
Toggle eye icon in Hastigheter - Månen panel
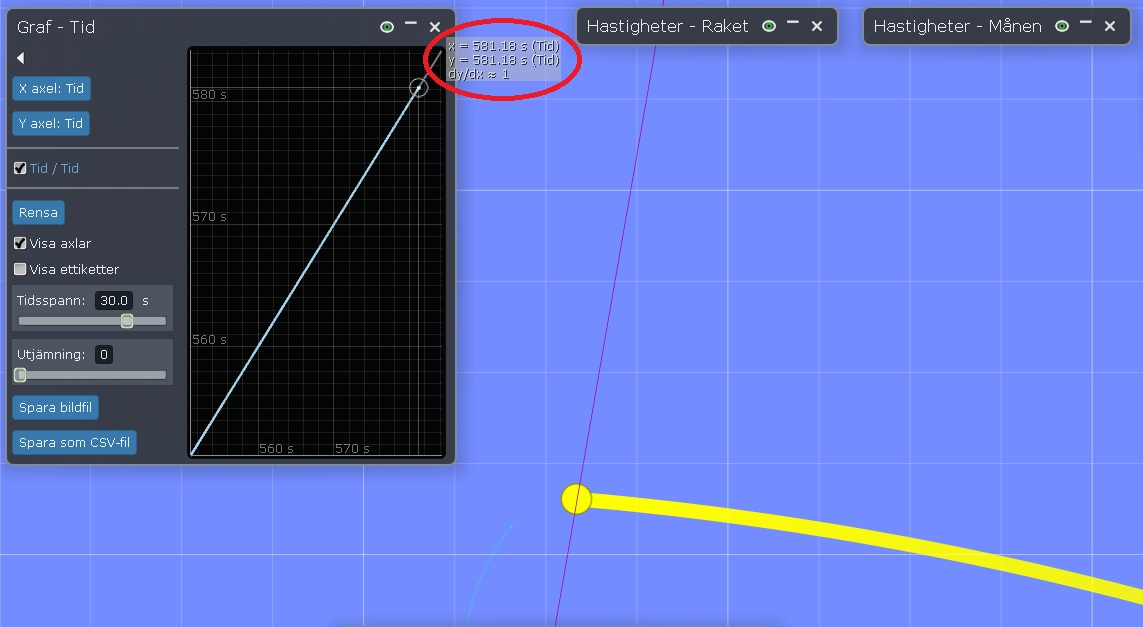tap(1062, 26)
